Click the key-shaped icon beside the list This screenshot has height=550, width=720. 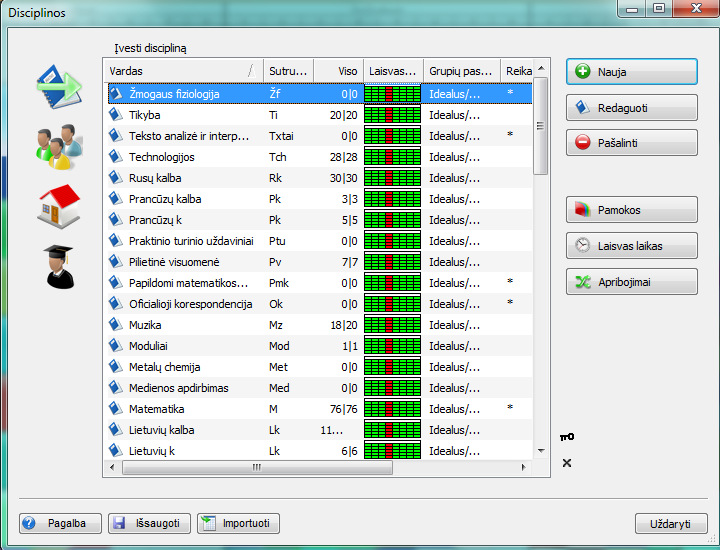pos(567,437)
